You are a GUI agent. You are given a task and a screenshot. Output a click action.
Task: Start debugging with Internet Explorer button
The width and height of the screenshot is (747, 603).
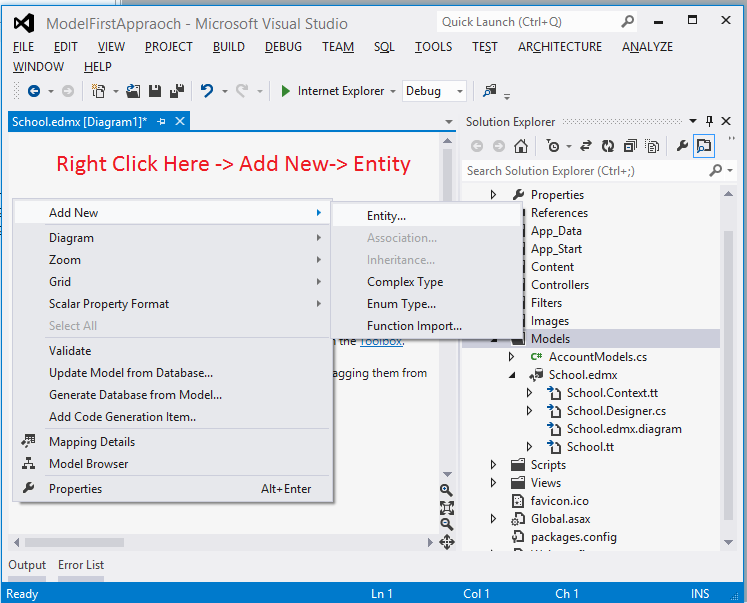332,91
